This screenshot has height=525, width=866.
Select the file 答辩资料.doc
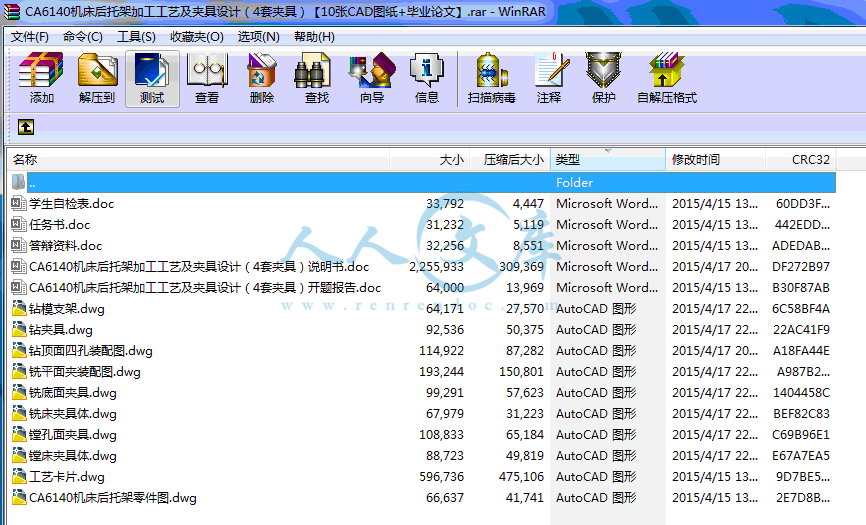(65, 246)
